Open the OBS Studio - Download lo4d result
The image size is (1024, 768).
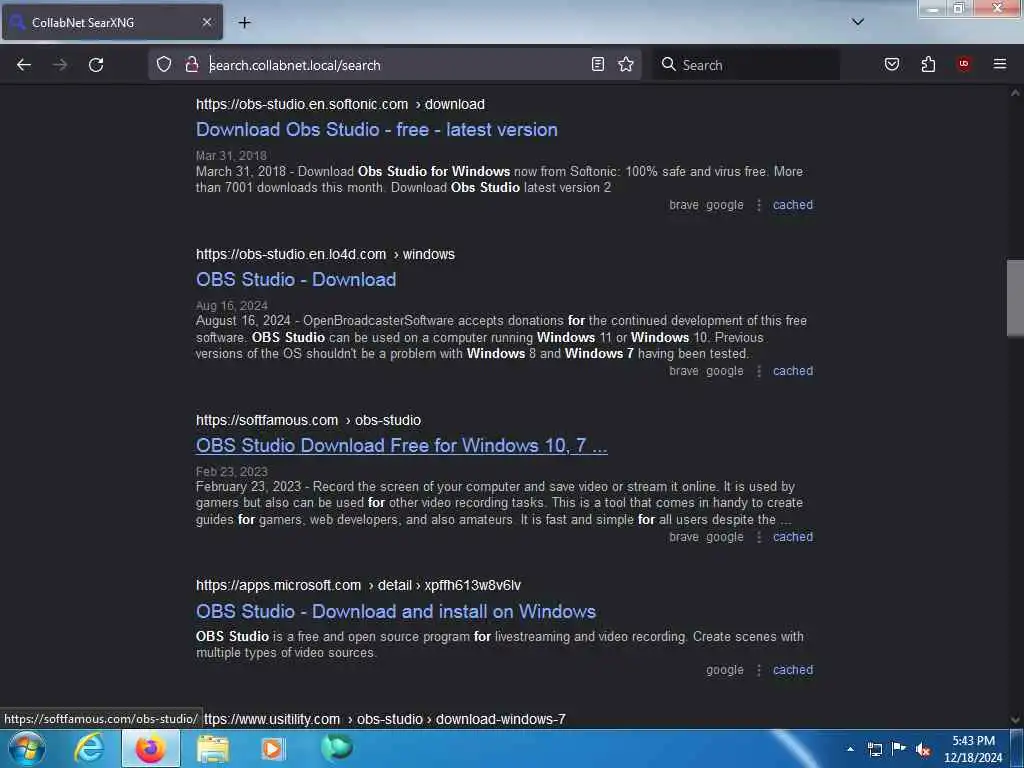click(296, 280)
